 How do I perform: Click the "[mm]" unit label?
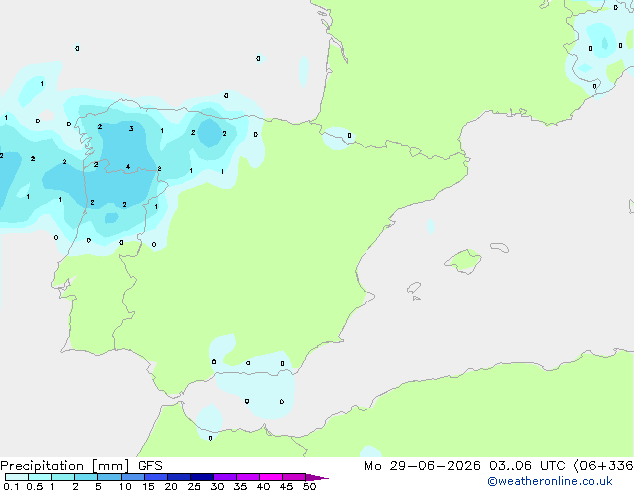coord(110,466)
